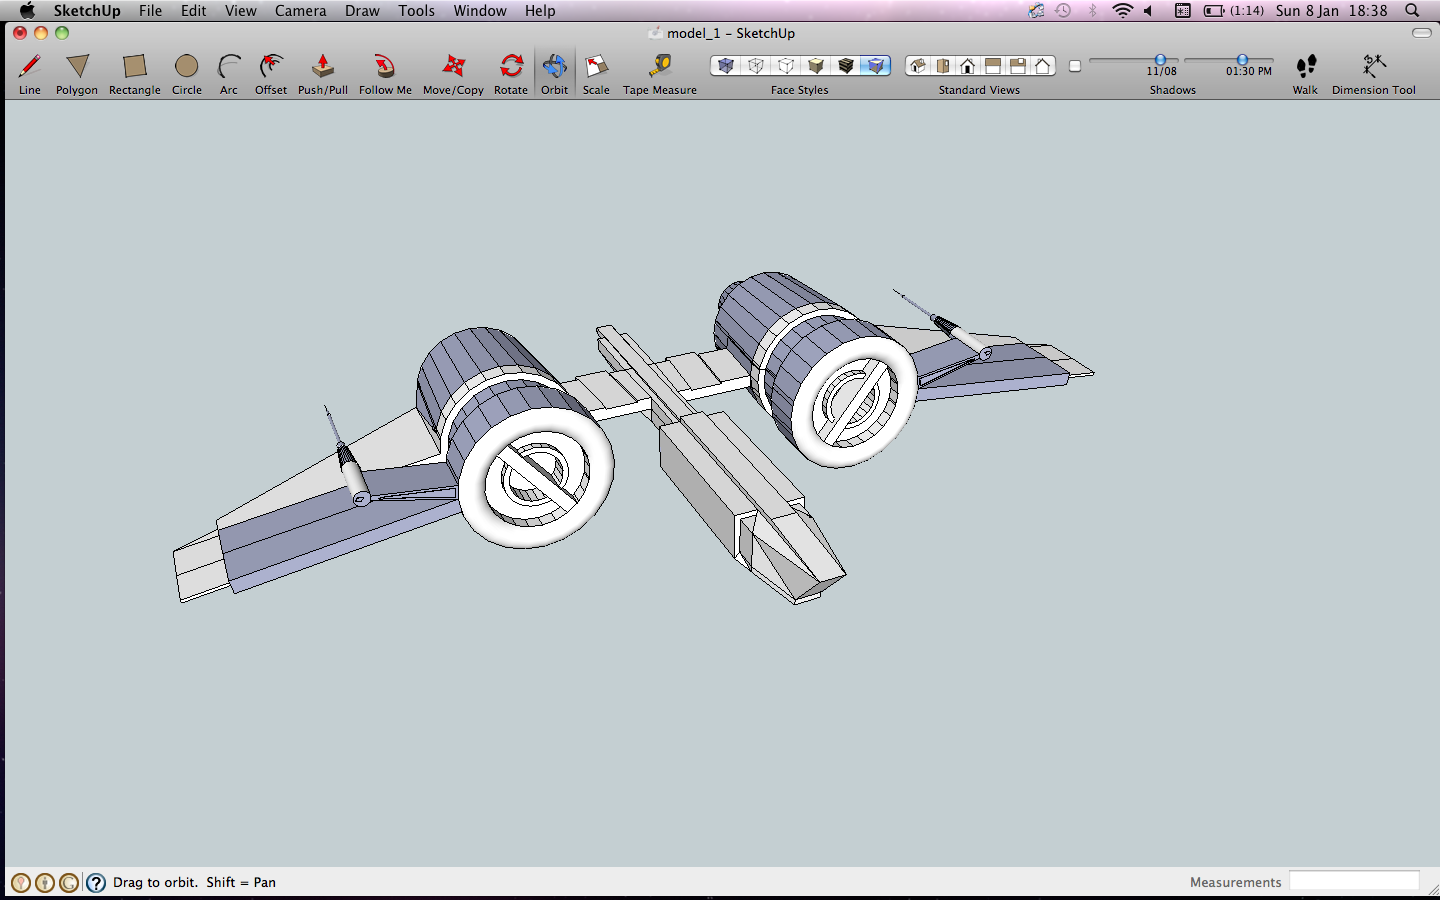Click inside the Measurements input box
1440x900 pixels.
1355,882
